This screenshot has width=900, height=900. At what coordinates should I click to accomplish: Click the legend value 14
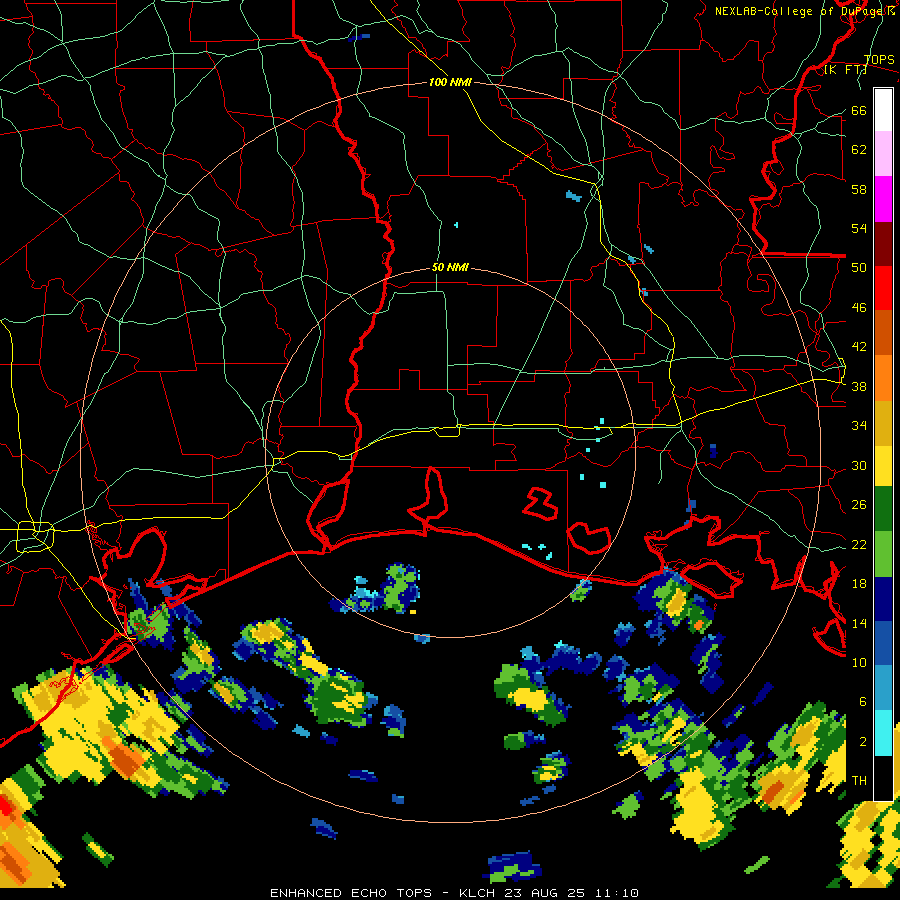(x=859, y=623)
